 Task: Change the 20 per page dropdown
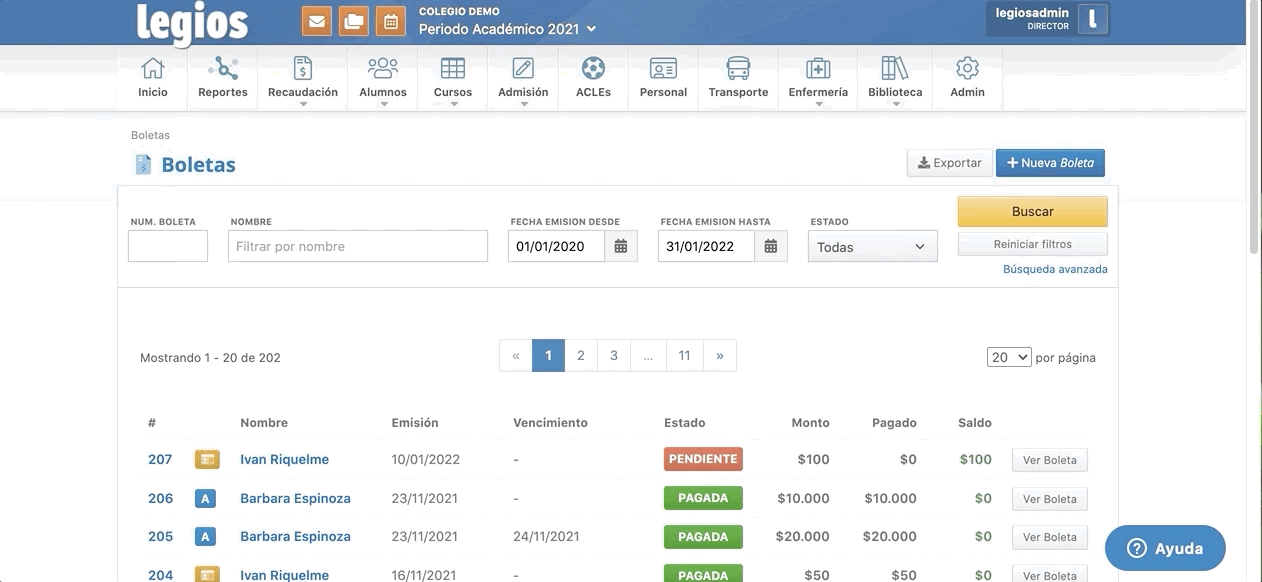click(1009, 357)
